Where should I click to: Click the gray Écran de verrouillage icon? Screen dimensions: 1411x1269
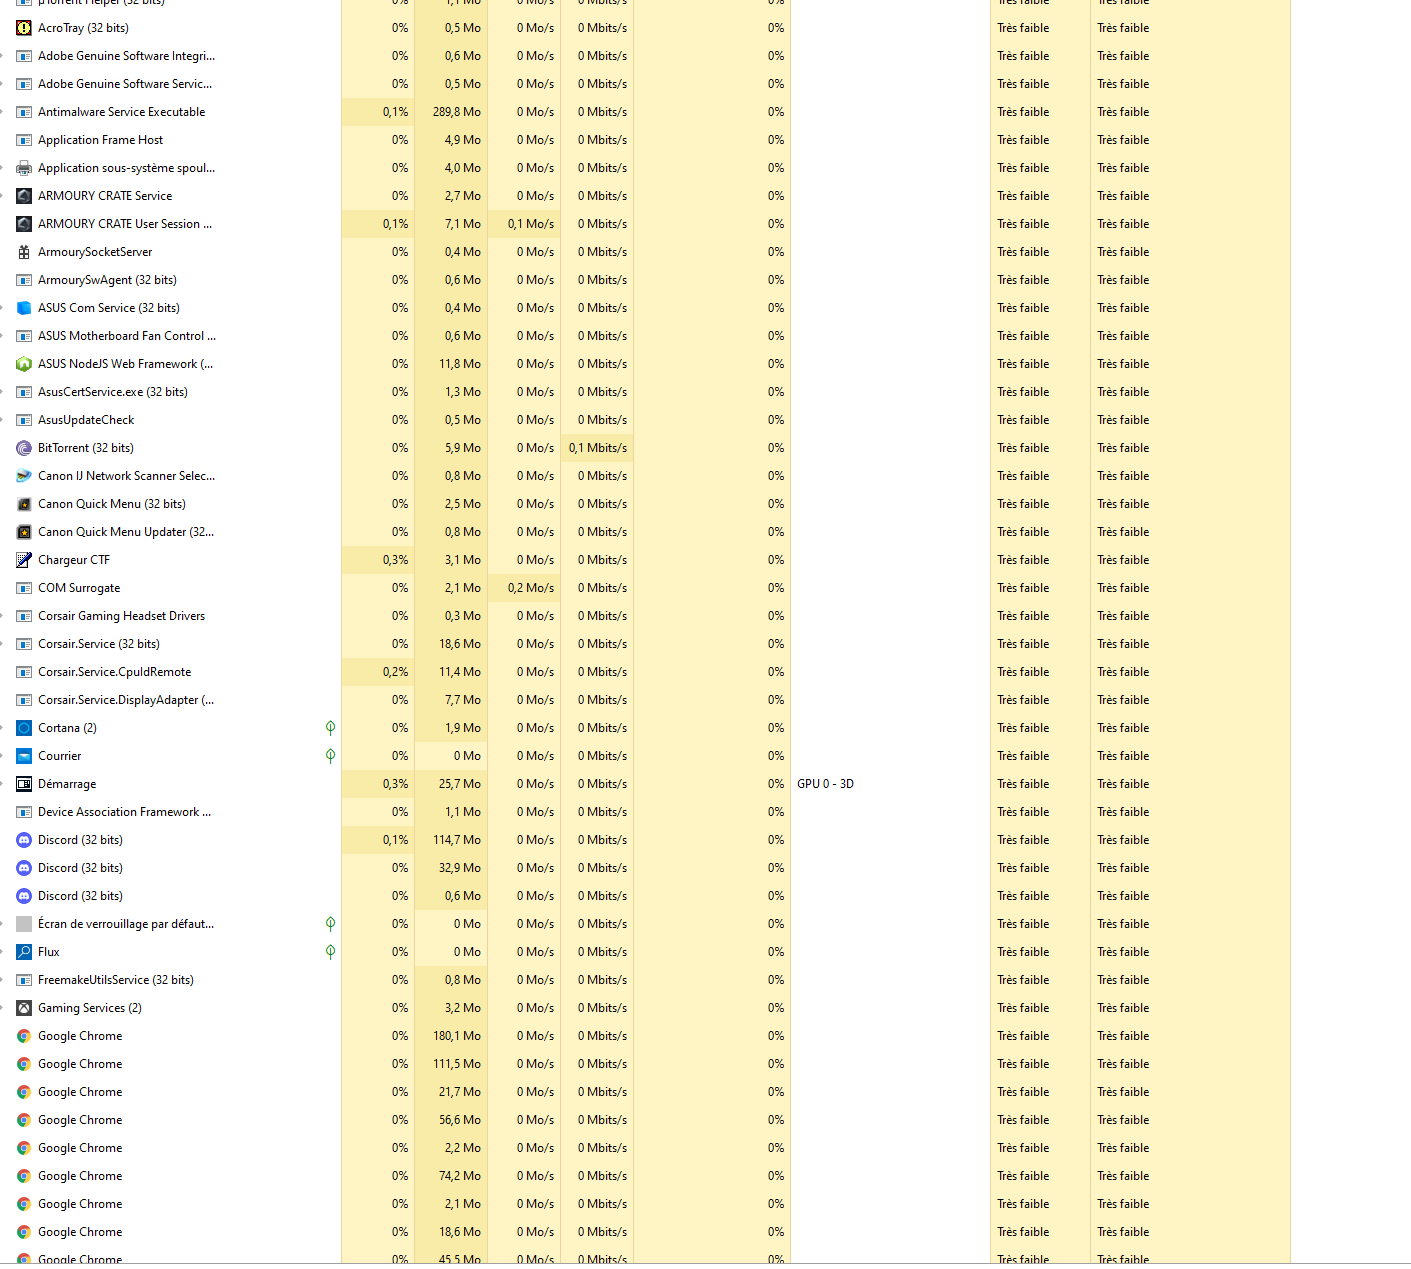coord(24,924)
